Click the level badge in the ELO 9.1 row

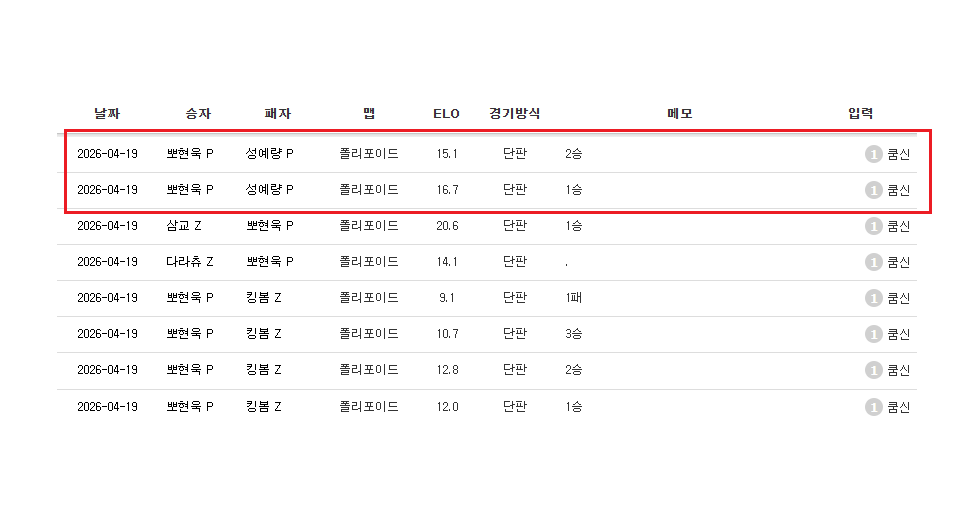874,298
